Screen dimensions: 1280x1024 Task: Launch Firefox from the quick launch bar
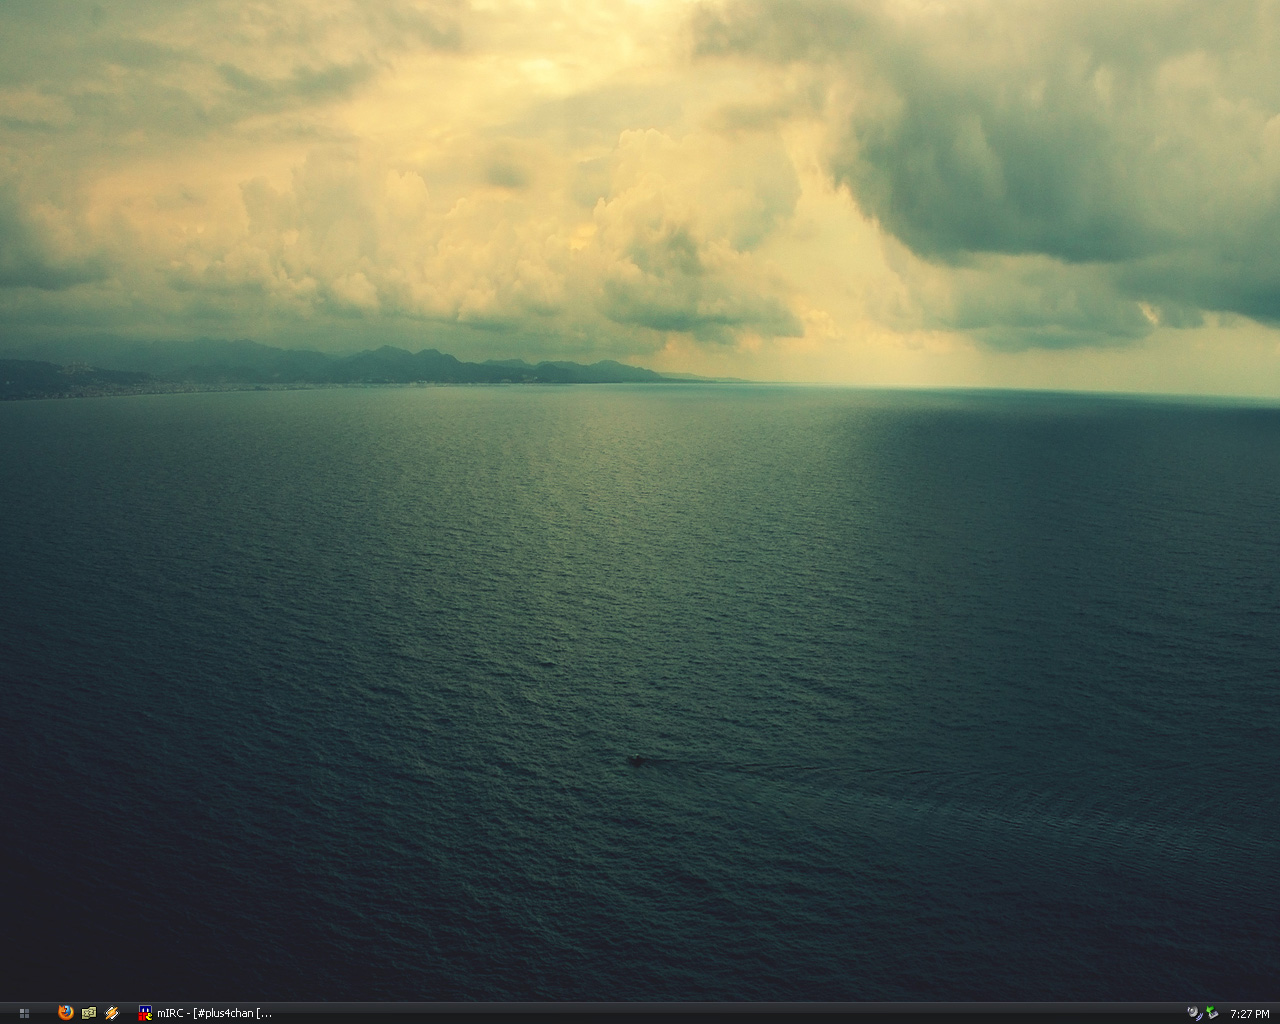66,1013
